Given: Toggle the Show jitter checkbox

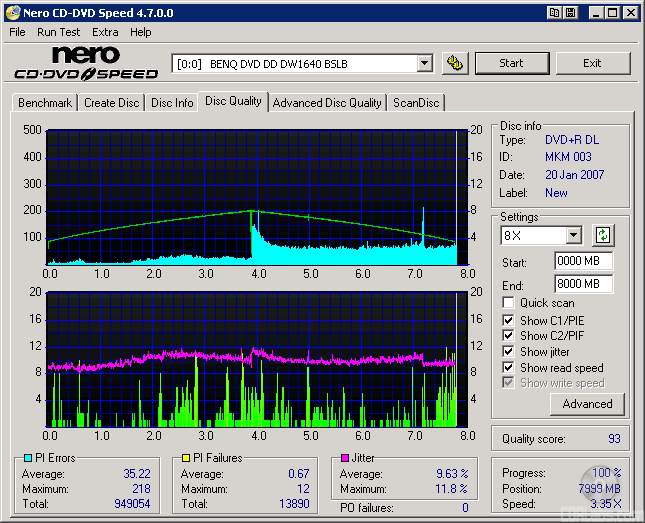Looking at the screenshot, I should pos(509,352).
